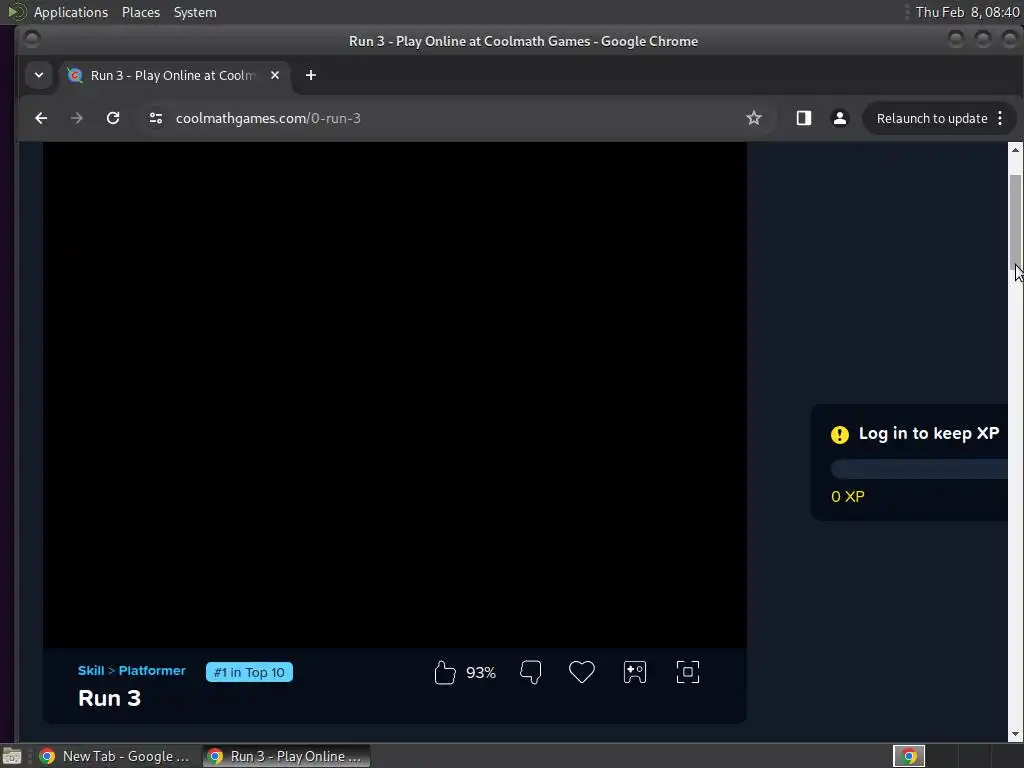Add Run 3 to favorites with heart icon
Viewport: 1024px width, 768px height.
(581, 672)
